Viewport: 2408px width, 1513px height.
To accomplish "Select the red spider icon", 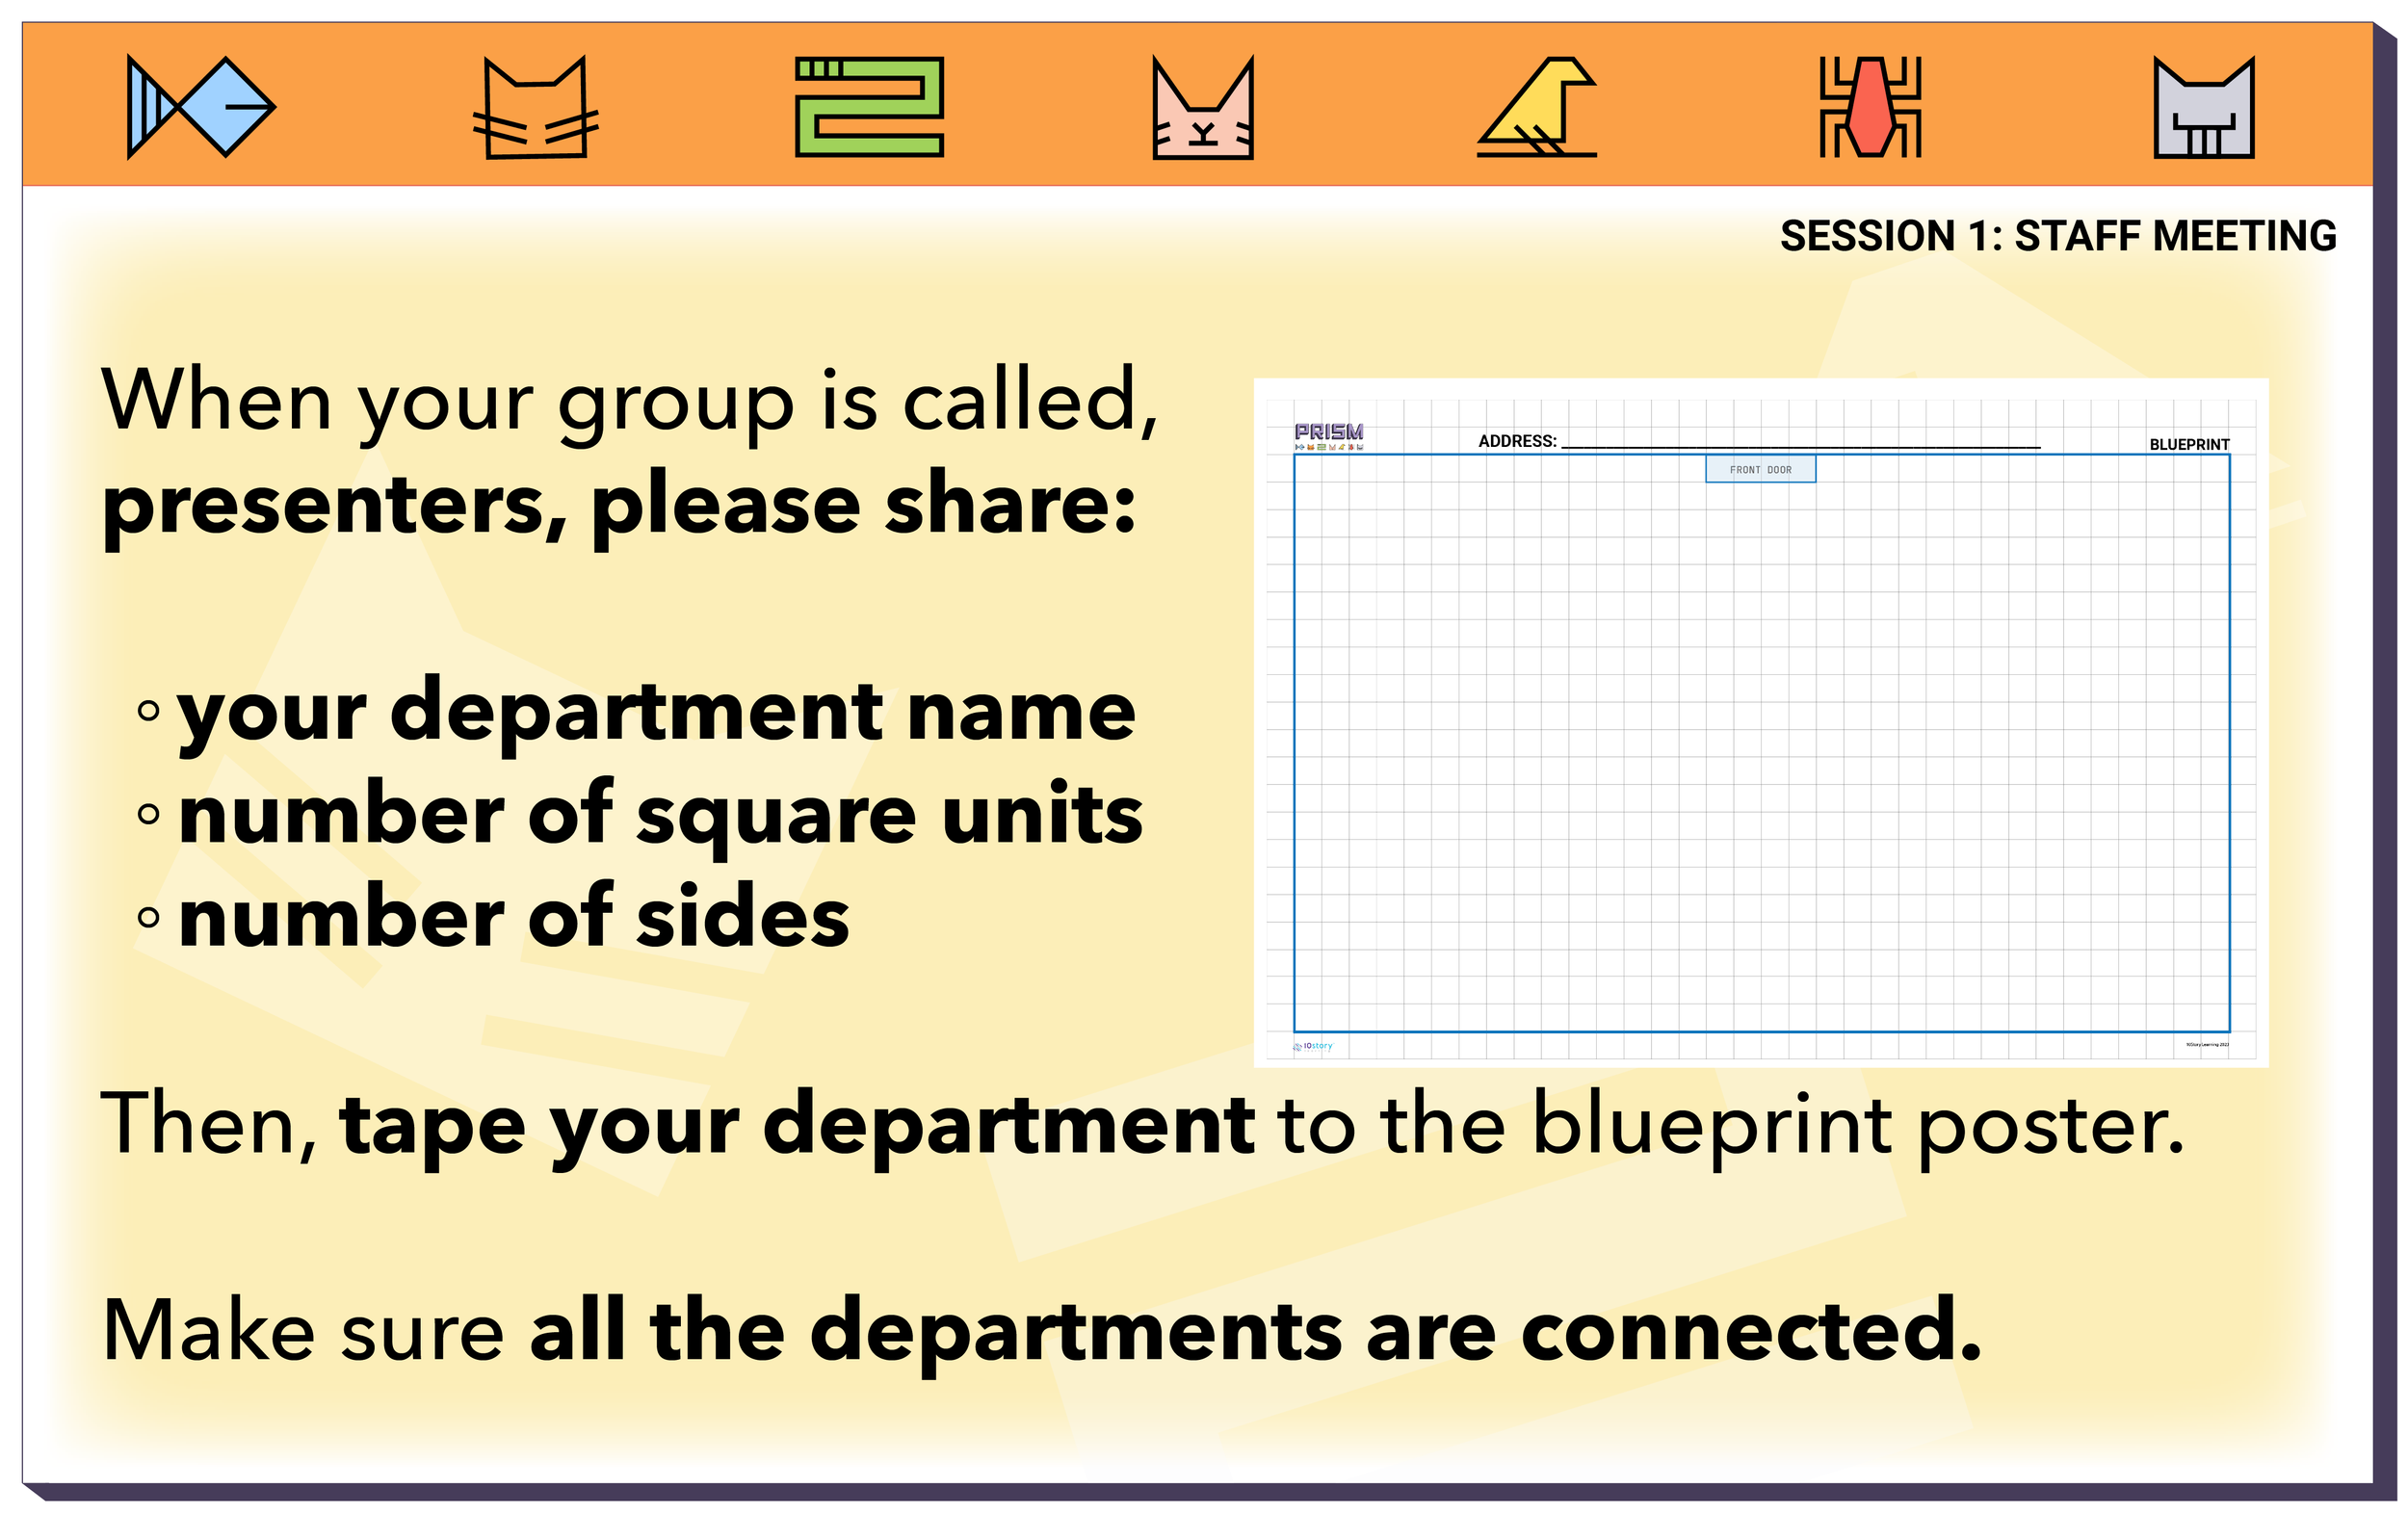I will [1870, 107].
